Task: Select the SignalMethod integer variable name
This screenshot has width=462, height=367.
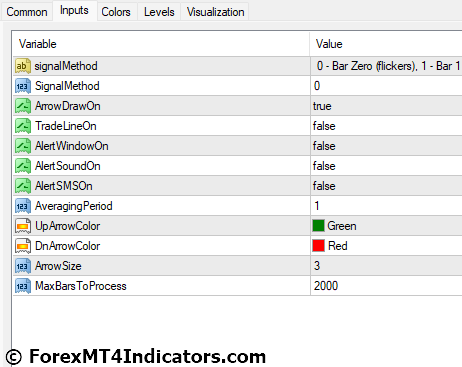Action: (x=67, y=86)
